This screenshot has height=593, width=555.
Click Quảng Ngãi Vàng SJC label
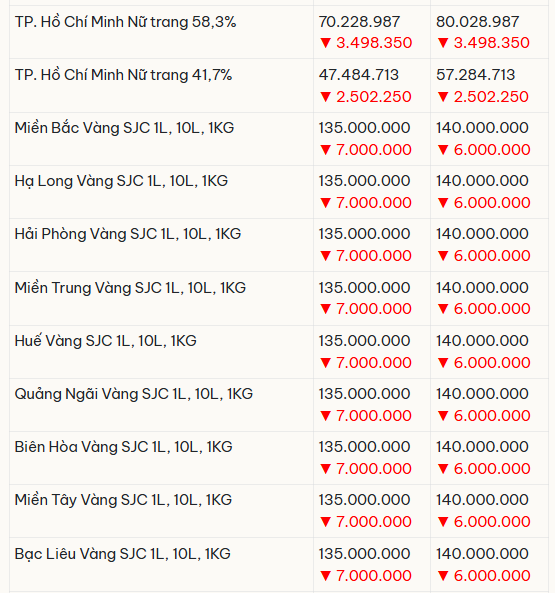tap(133, 394)
